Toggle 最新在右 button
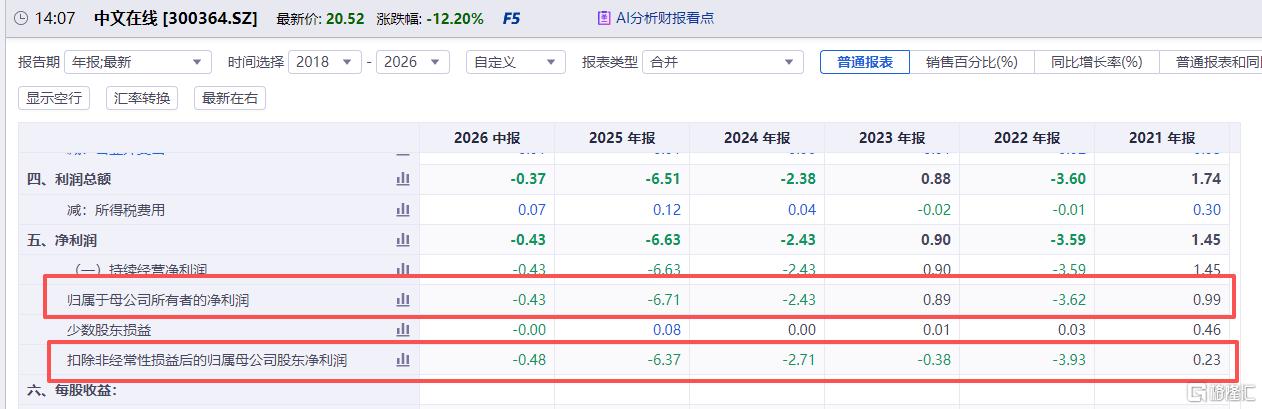1262x409 pixels. coord(230,98)
